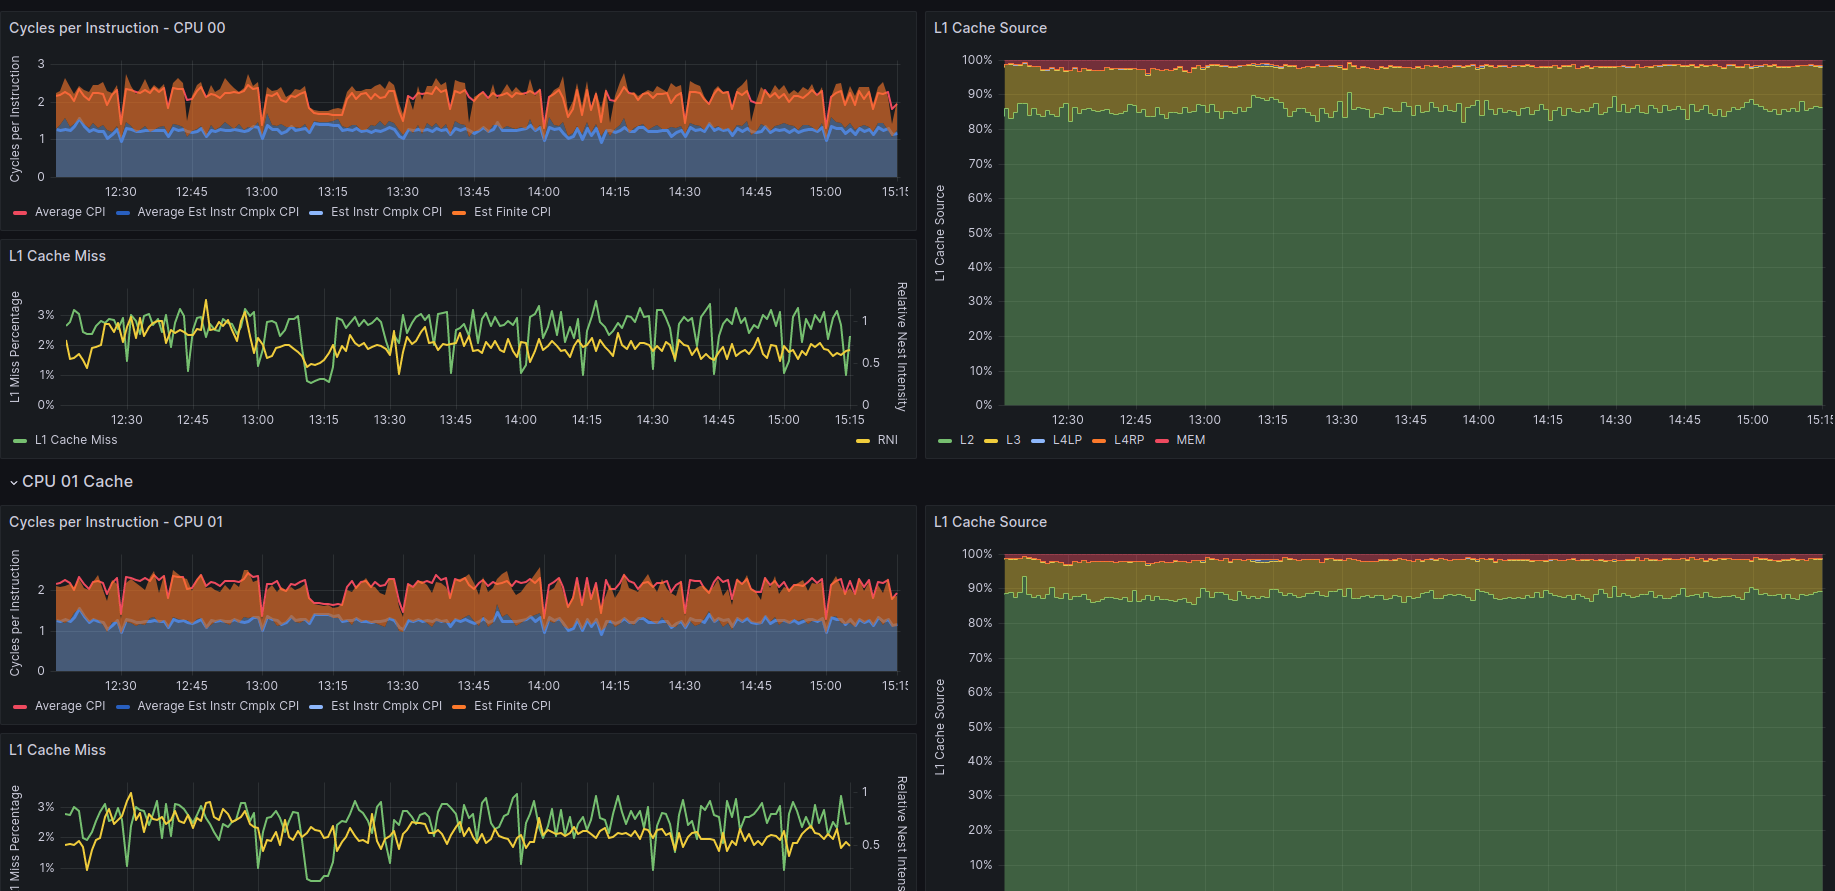
Task: Show only the L2 series in the legend
Action: [x=966, y=440]
